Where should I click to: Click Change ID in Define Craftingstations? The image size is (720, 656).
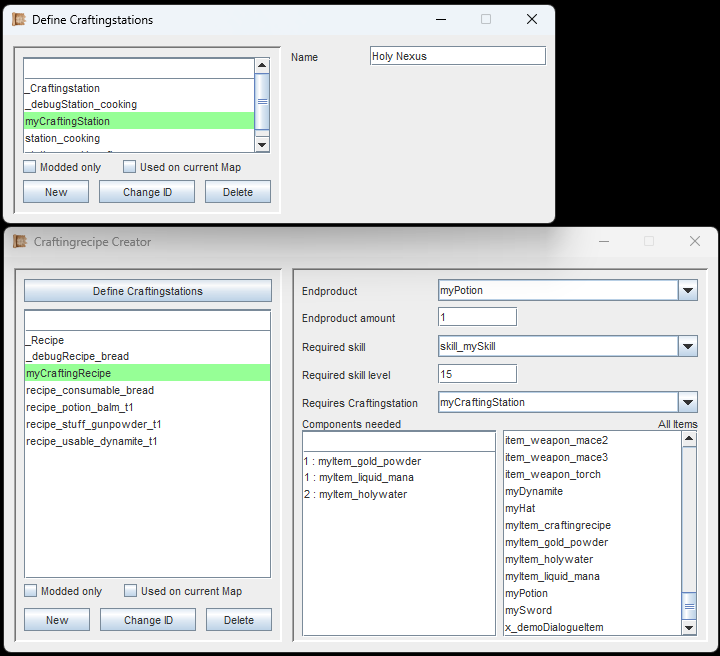[147, 192]
